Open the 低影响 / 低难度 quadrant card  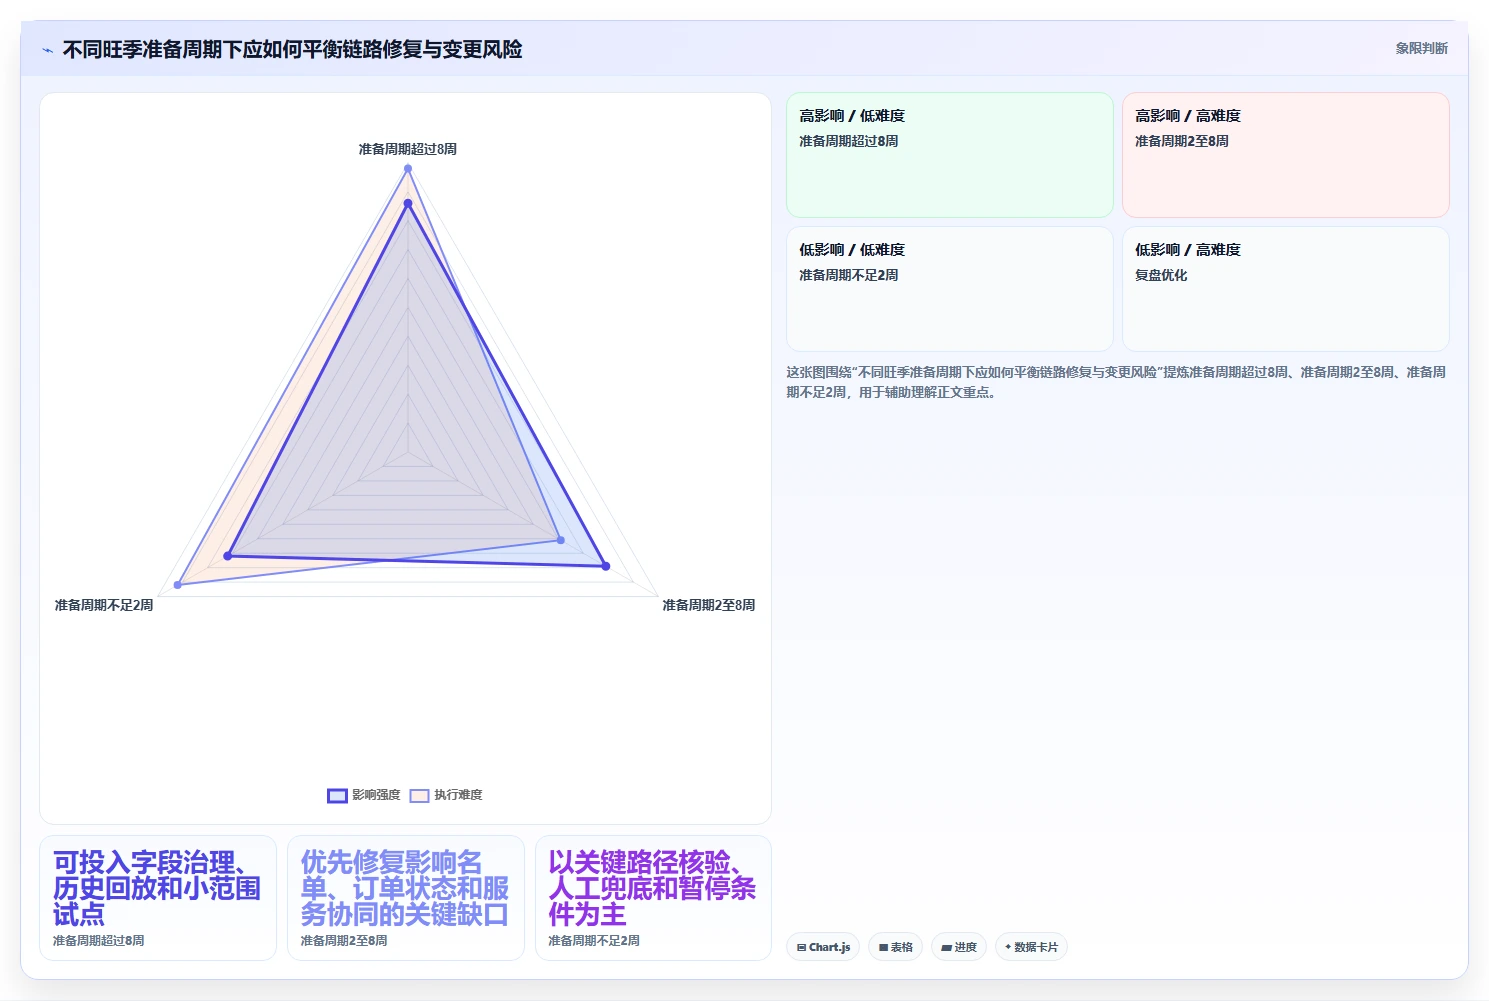pos(949,289)
